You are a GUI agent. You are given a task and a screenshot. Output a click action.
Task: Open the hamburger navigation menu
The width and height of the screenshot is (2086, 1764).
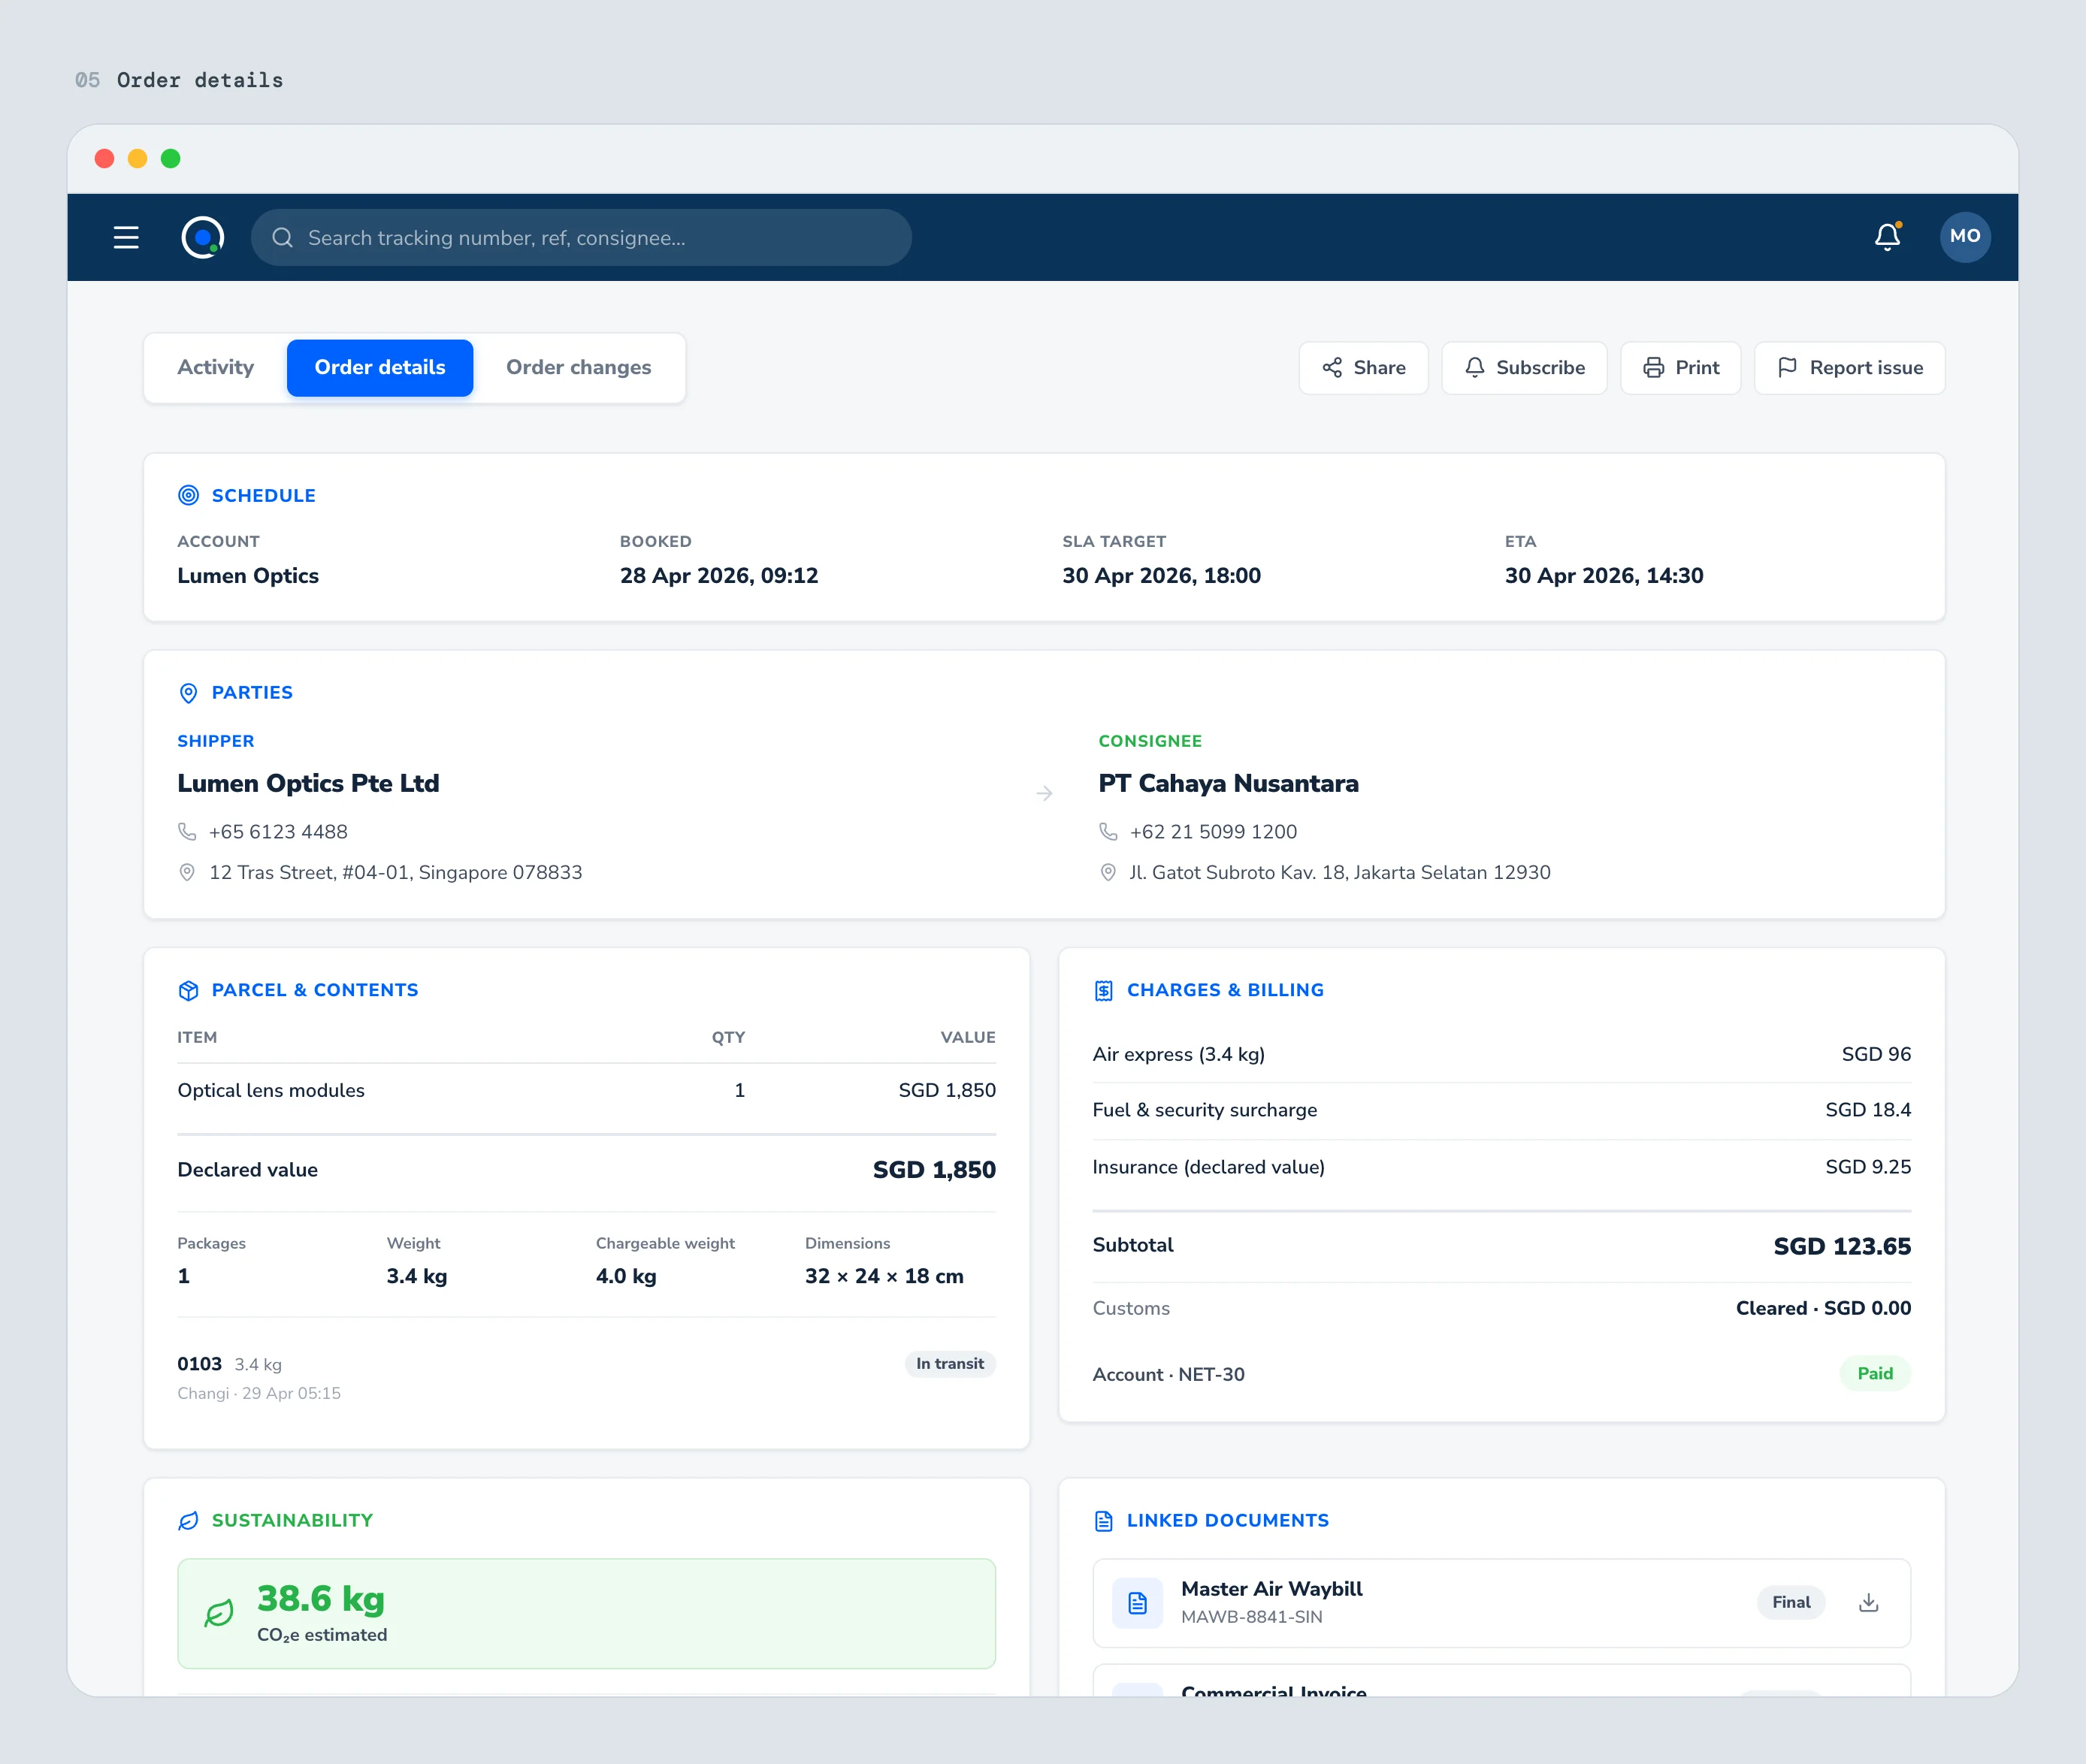pyautogui.click(x=126, y=237)
